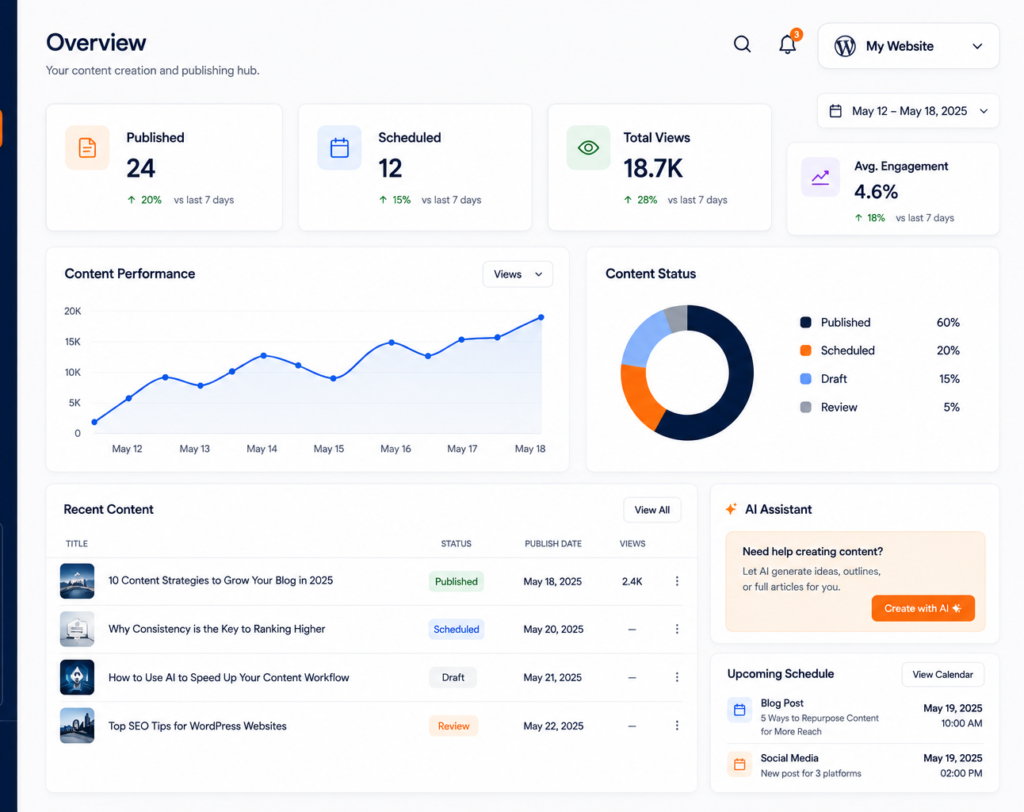This screenshot has height=812, width=1024.
Task: Click the Total Views eye icon
Action: coord(588,148)
